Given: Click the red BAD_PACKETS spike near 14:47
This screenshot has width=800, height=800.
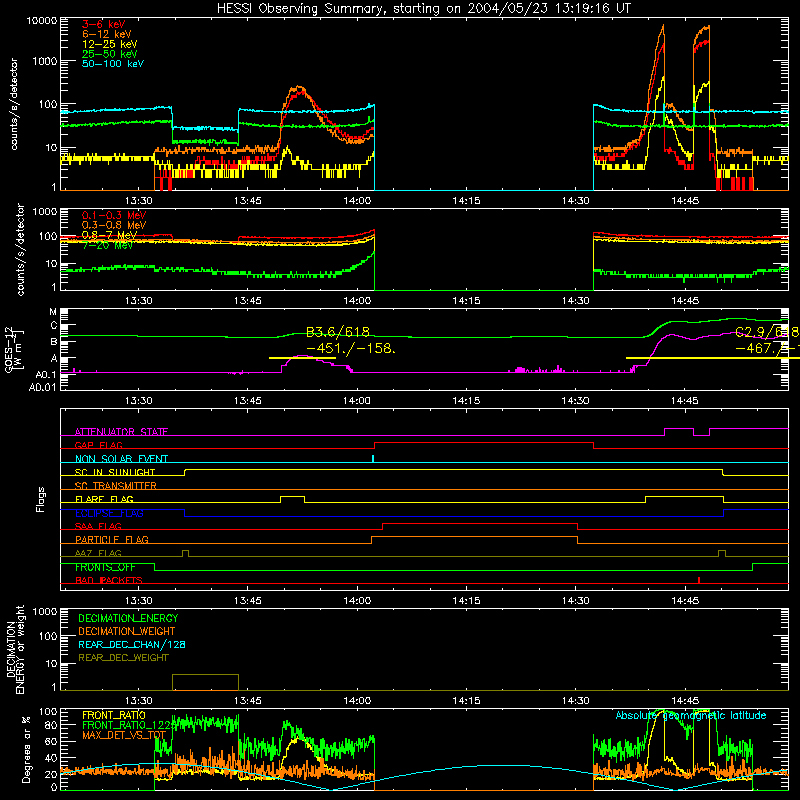Looking at the screenshot, I should click(x=698, y=580).
